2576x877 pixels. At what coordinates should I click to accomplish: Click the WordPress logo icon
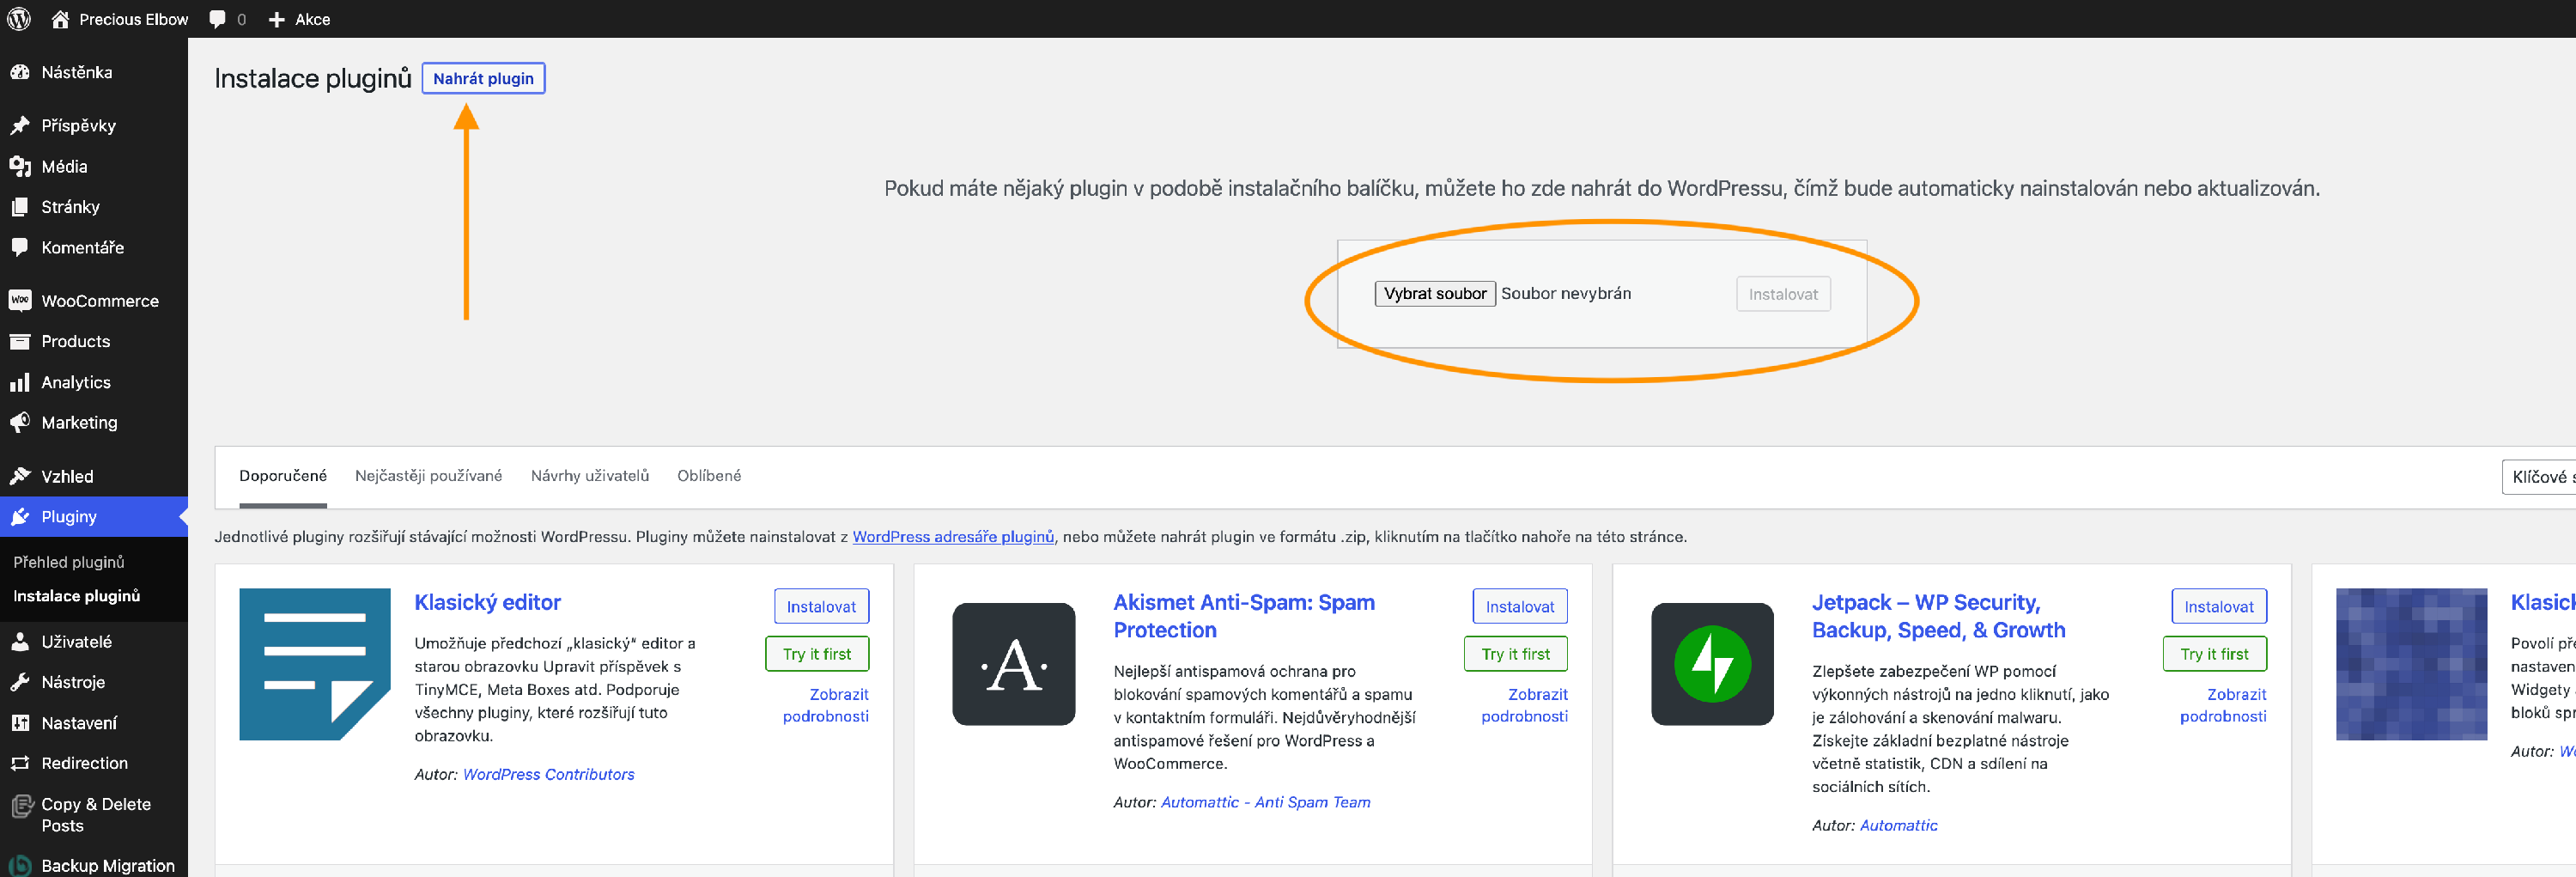(19, 19)
